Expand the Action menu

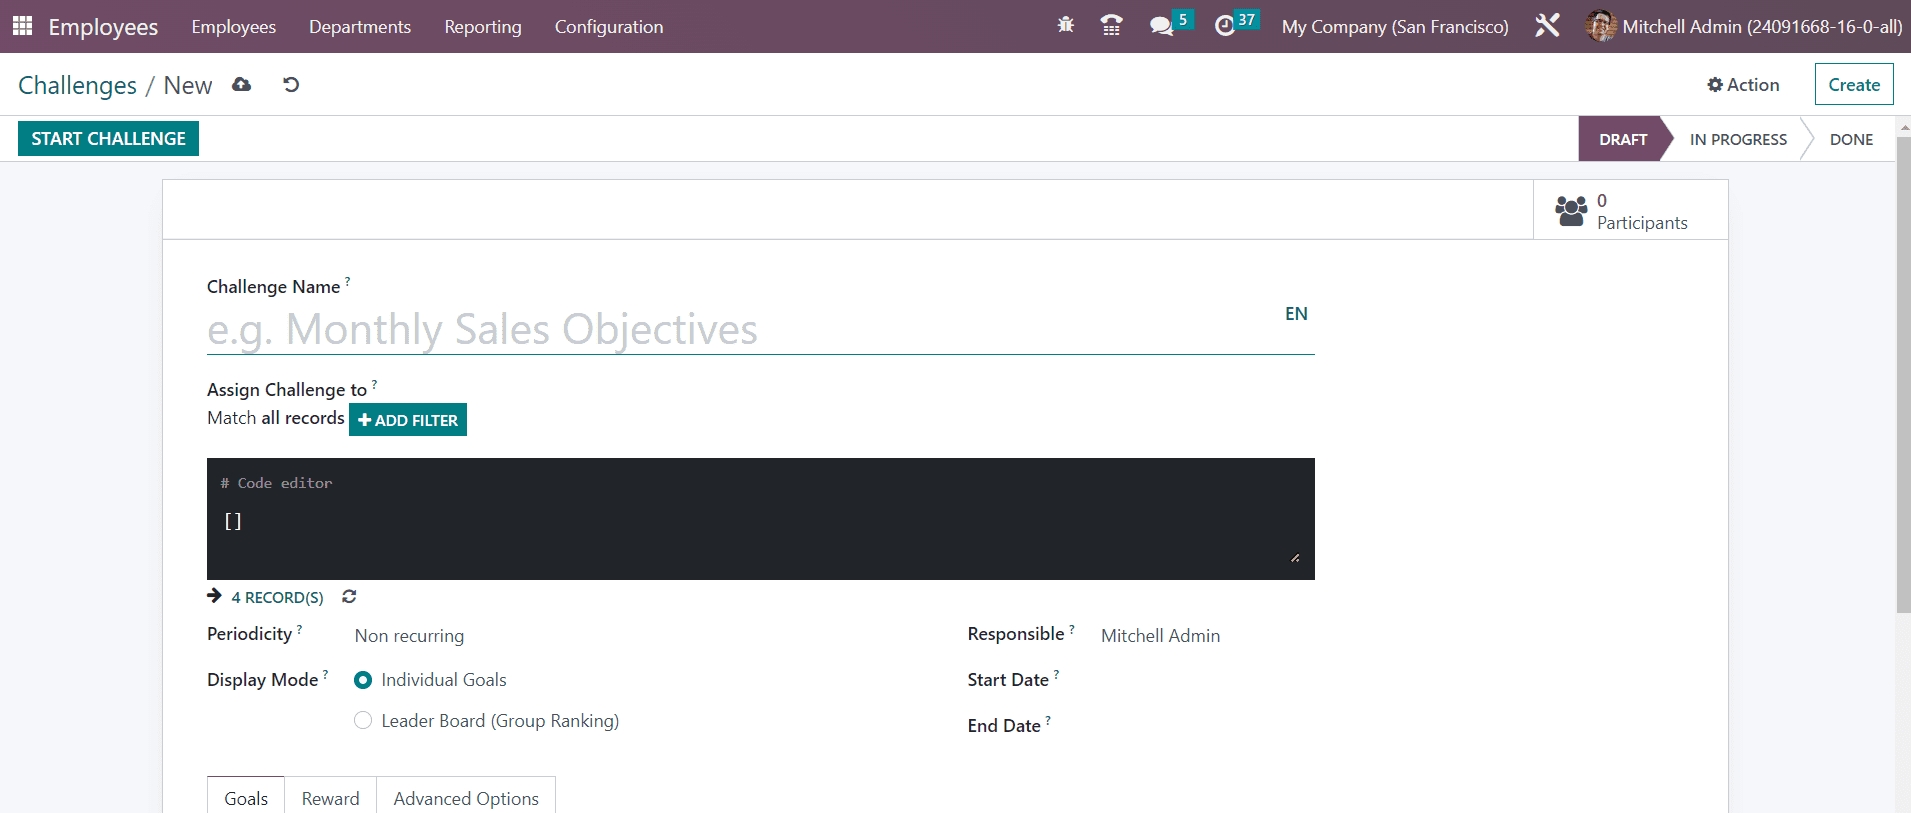pos(1743,85)
